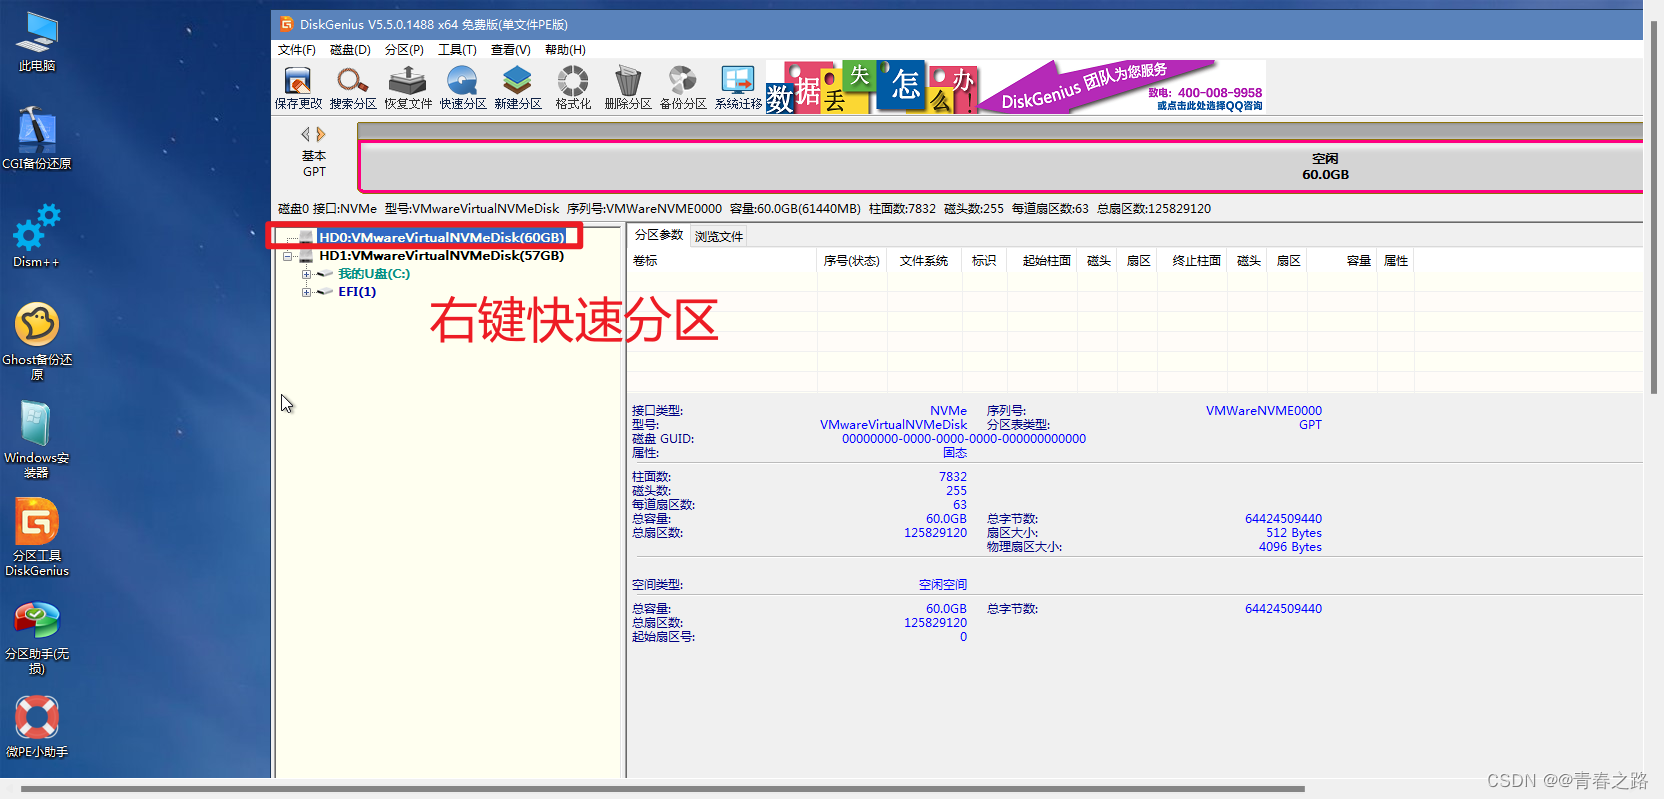The height and width of the screenshot is (799, 1664).
Task: Click the cylinder count value 7832 in details
Action: tap(953, 477)
